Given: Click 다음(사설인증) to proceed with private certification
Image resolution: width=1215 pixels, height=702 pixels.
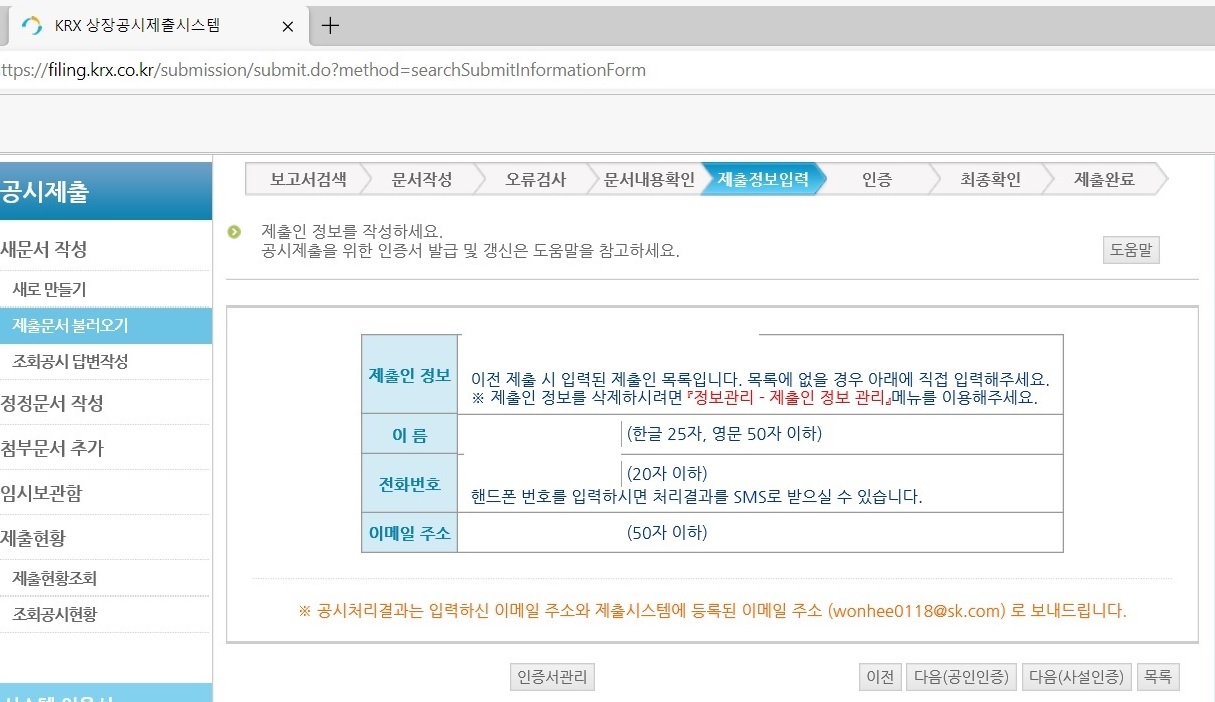Looking at the screenshot, I should (x=1076, y=676).
